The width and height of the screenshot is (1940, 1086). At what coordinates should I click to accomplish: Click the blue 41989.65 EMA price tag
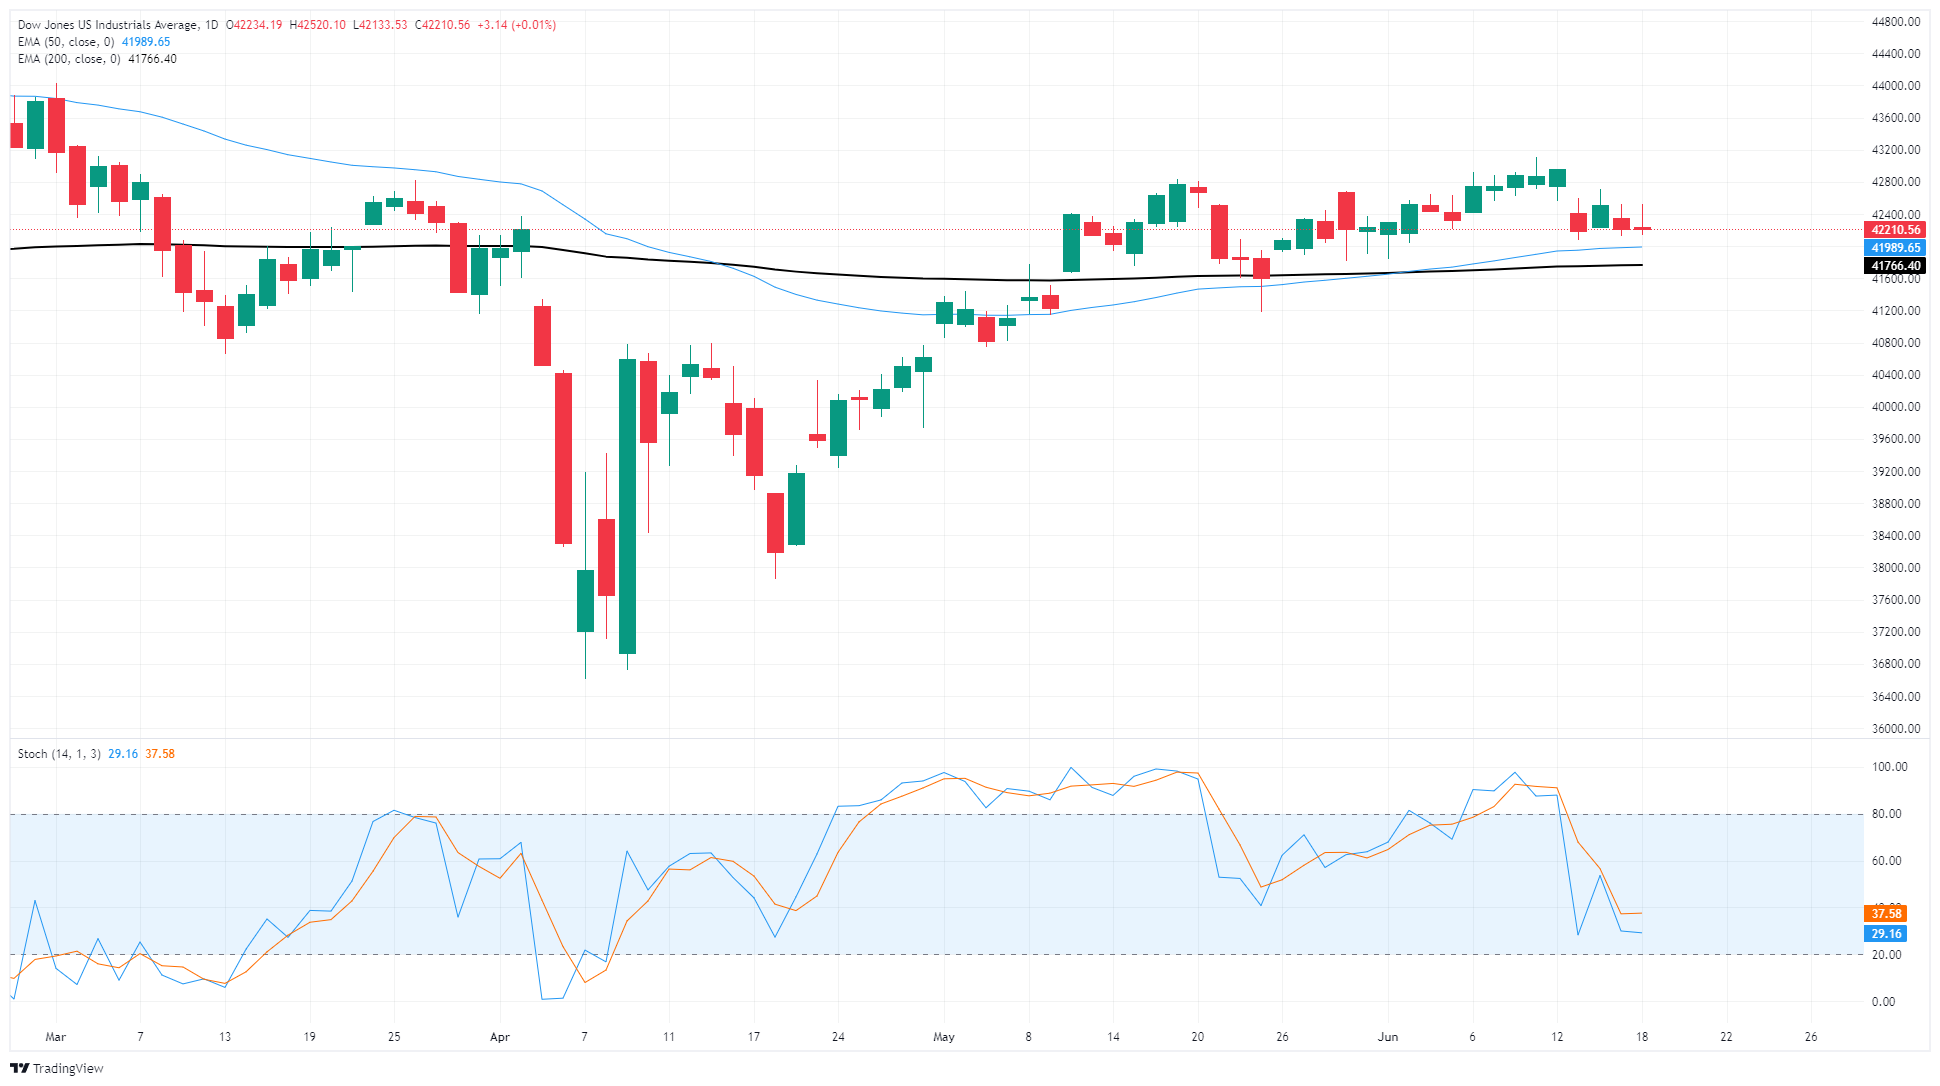(x=1895, y=248)
